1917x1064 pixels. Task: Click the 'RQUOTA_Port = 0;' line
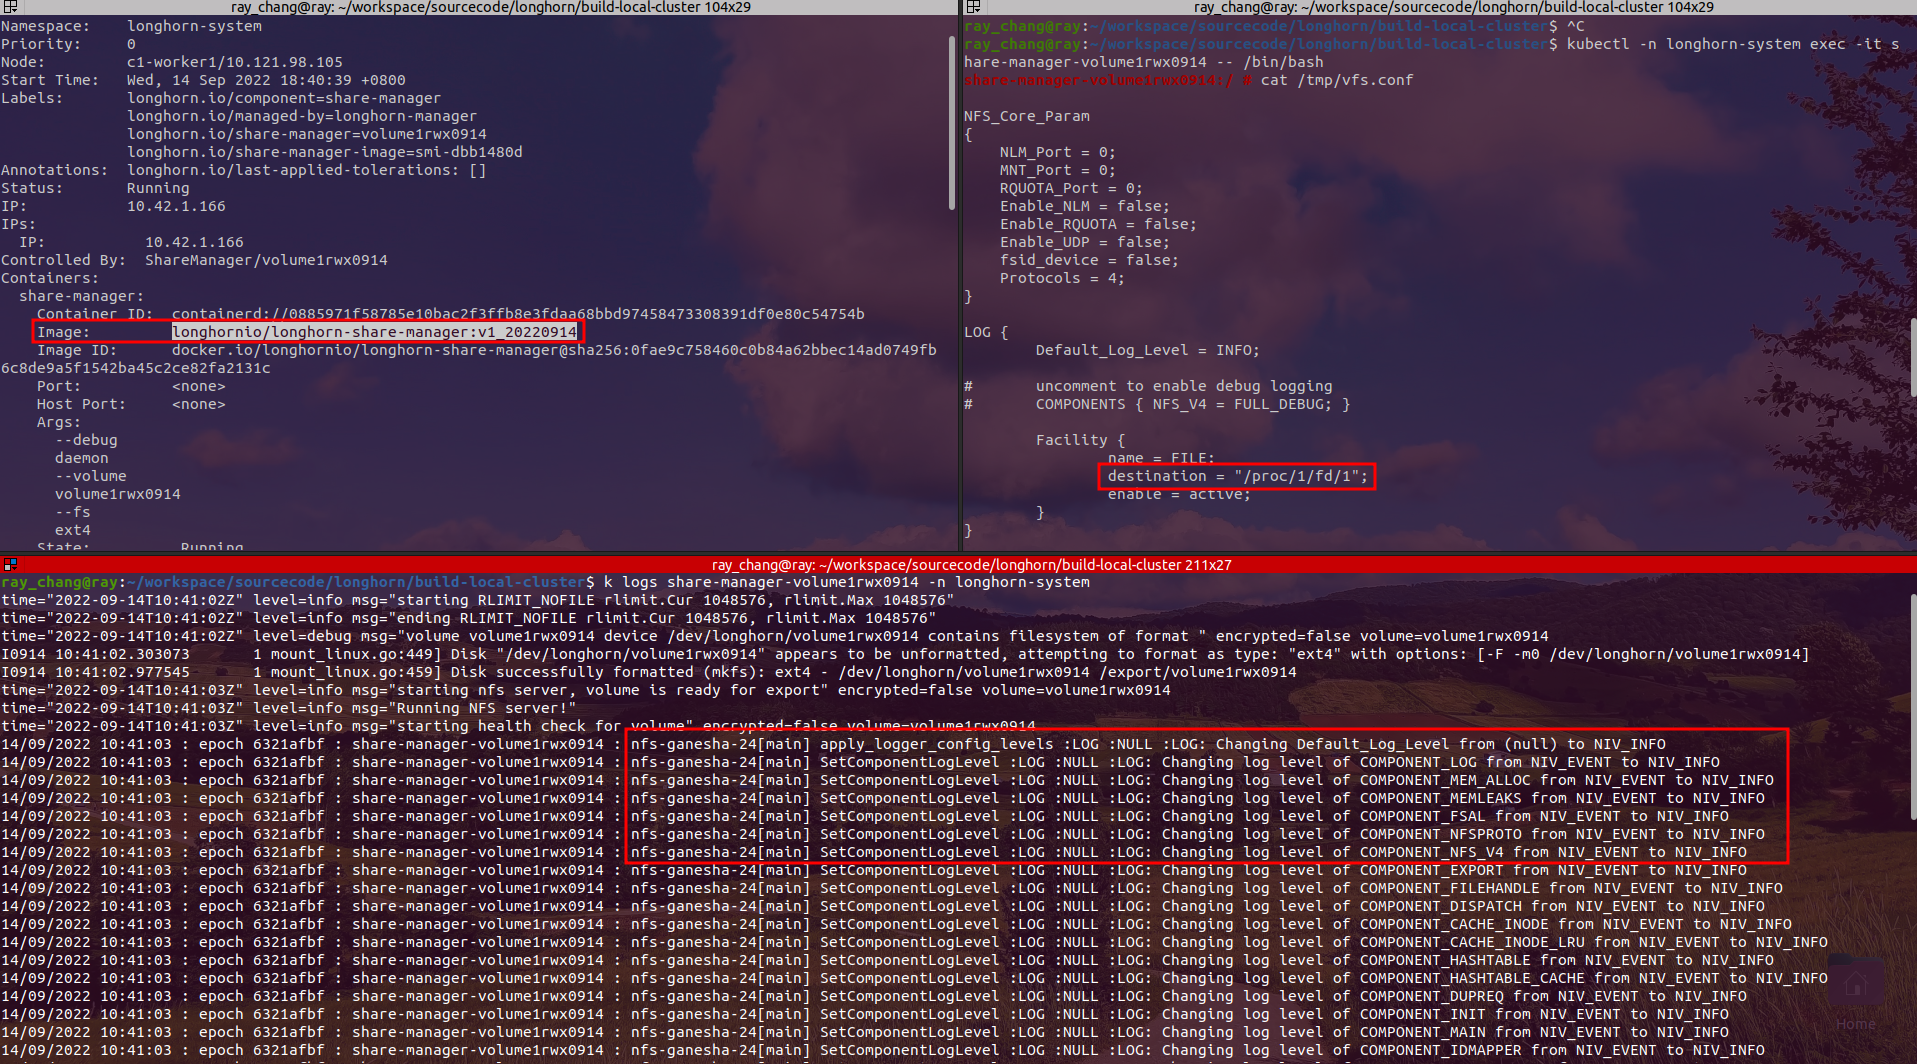coord(1071,188)
